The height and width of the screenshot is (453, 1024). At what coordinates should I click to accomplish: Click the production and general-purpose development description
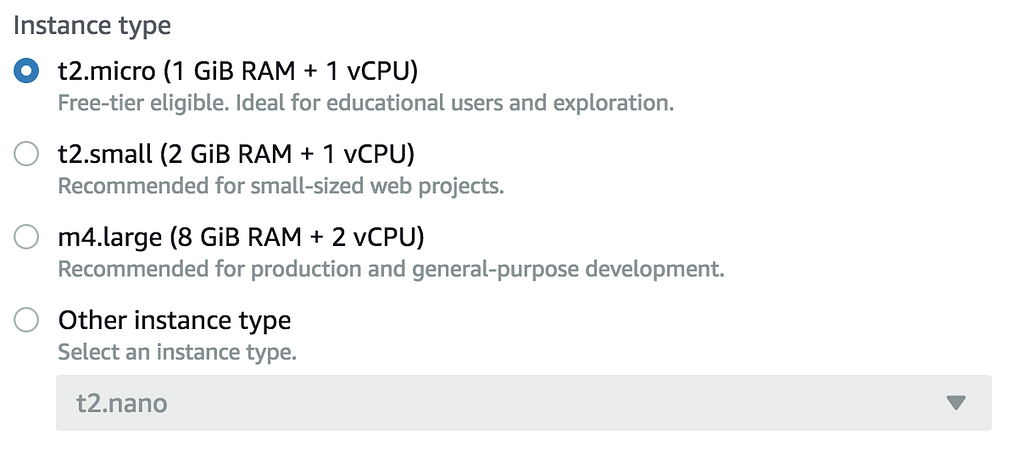click(390, 269)
